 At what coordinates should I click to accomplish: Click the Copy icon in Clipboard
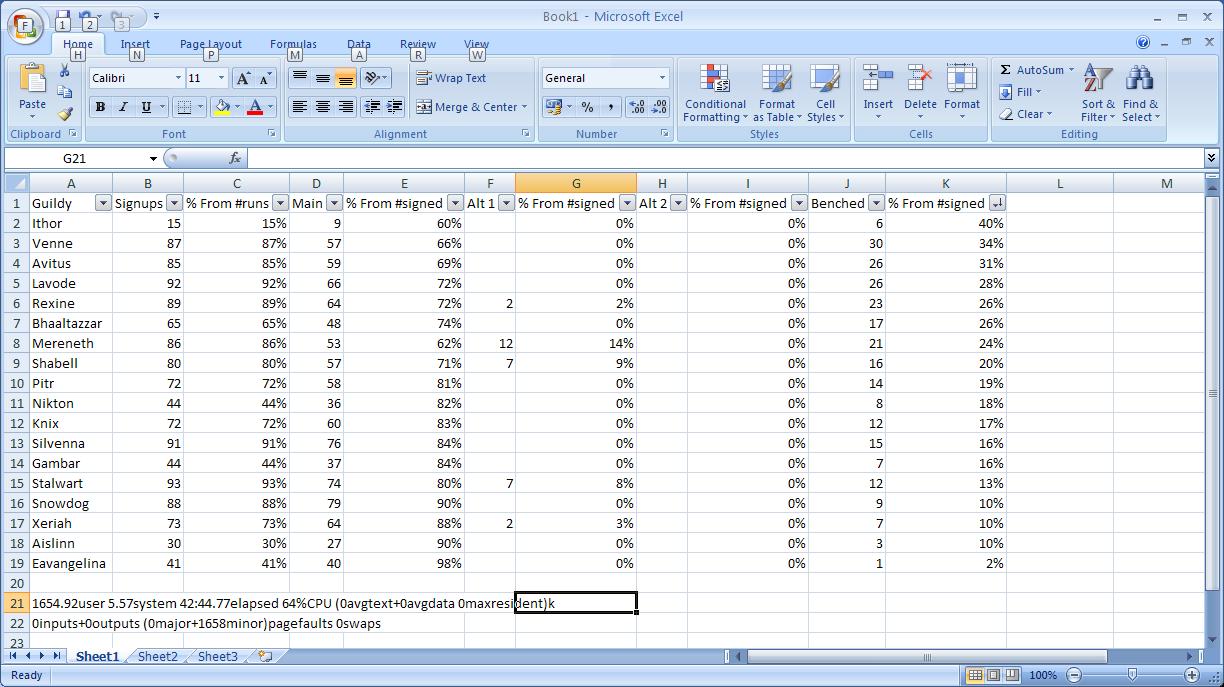(x=66, y=93)
